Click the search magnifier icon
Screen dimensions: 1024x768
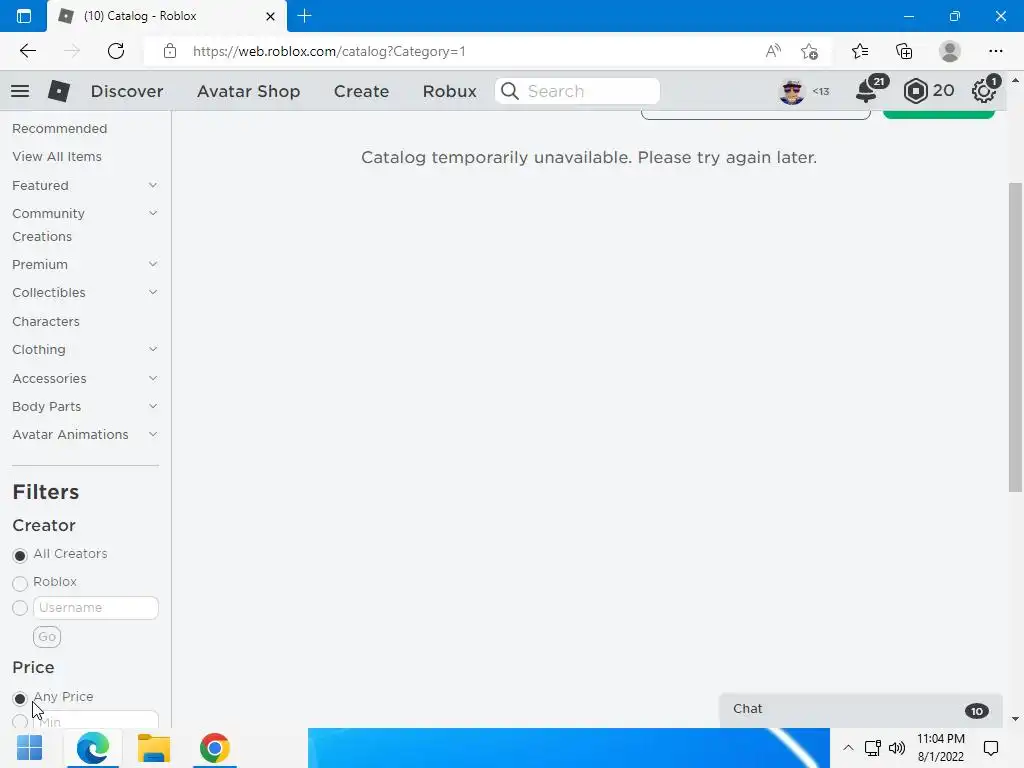510,91
